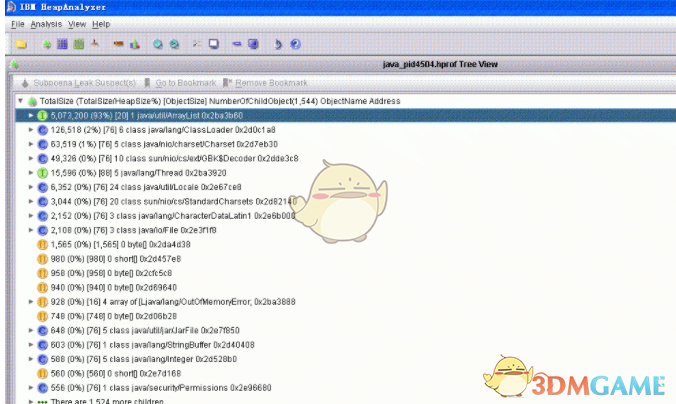676x404 pixels.
Task: Click the blue monitor toolbar icon
Action: click(x=253, y=44)
